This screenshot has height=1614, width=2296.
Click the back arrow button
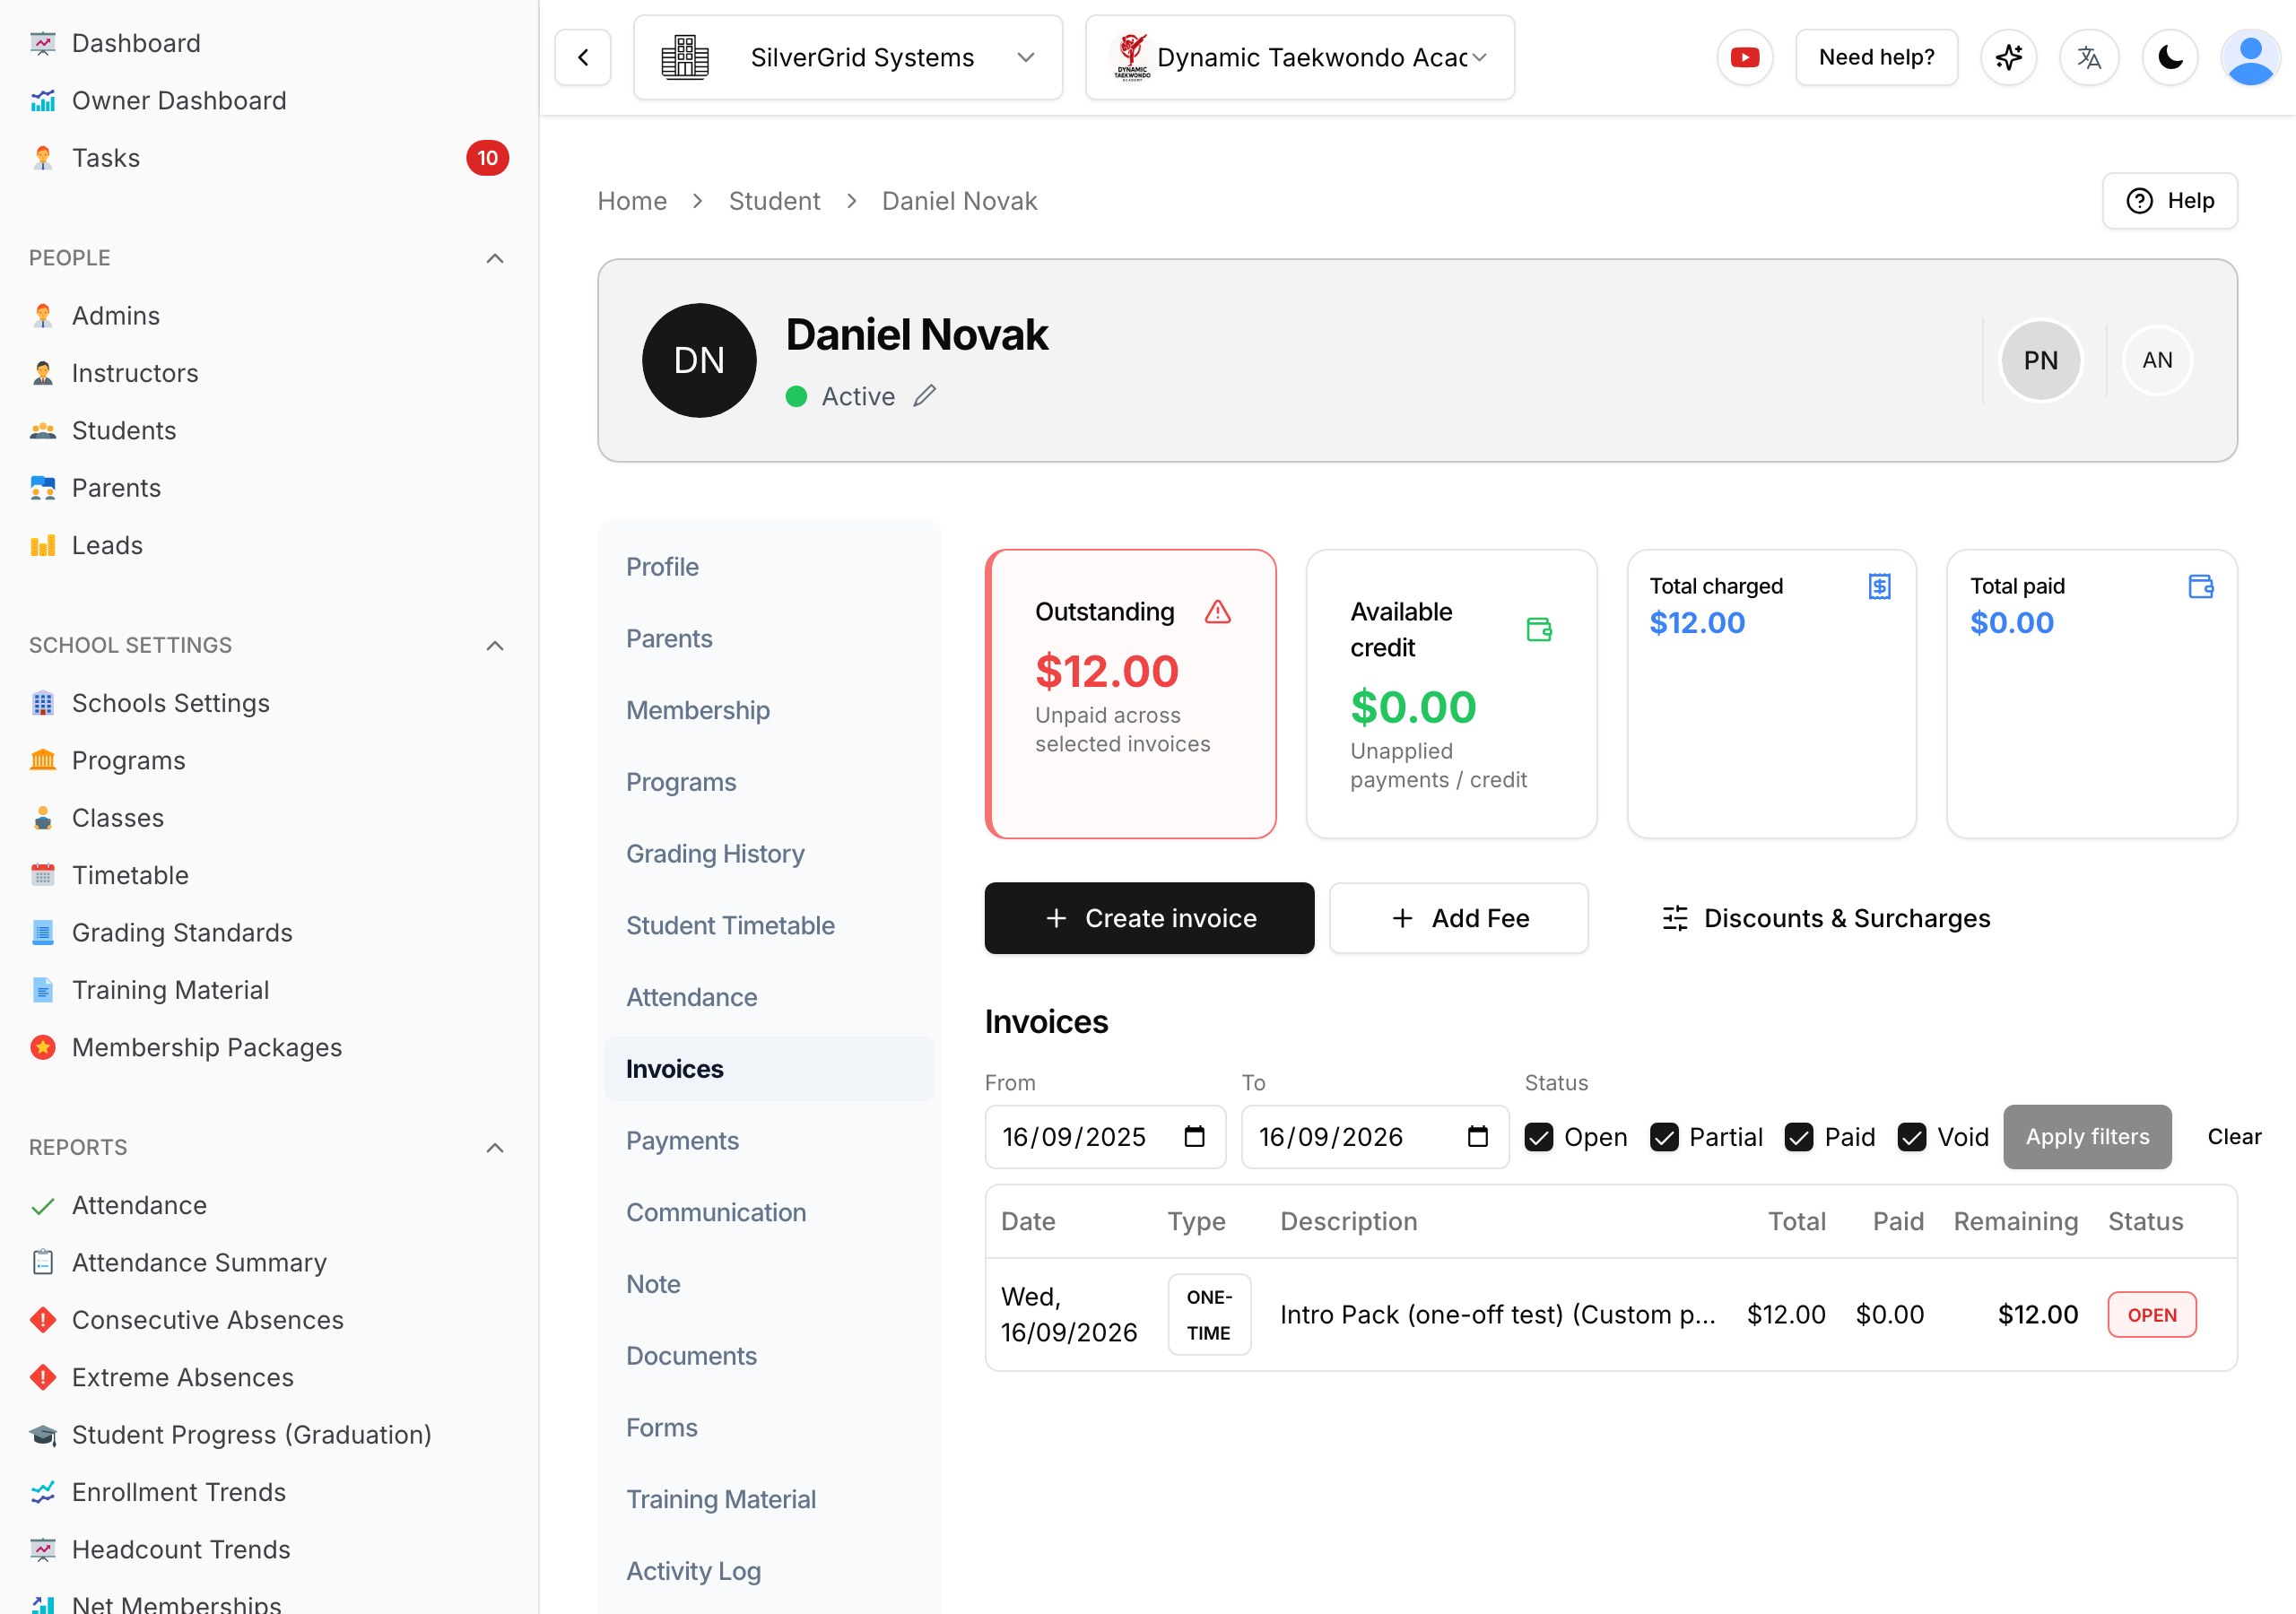click(x=583, y=57)
